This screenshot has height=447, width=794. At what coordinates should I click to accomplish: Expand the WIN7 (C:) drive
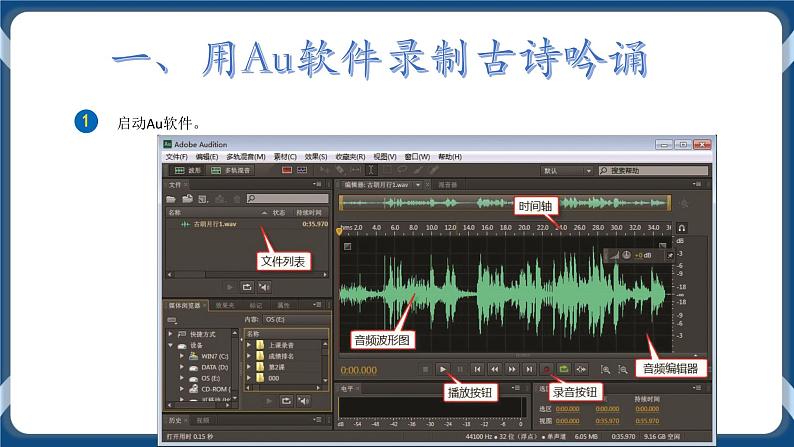coord(181,356)
